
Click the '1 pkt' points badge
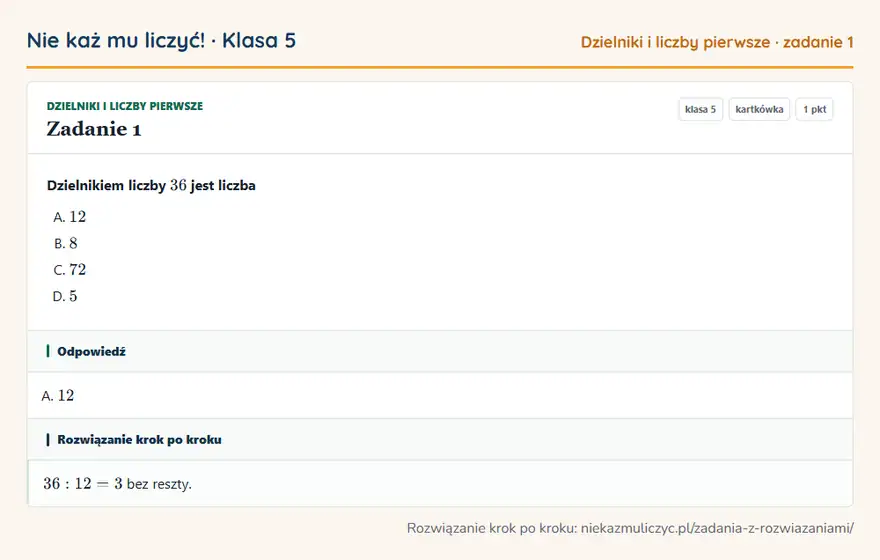click(814, 109)
